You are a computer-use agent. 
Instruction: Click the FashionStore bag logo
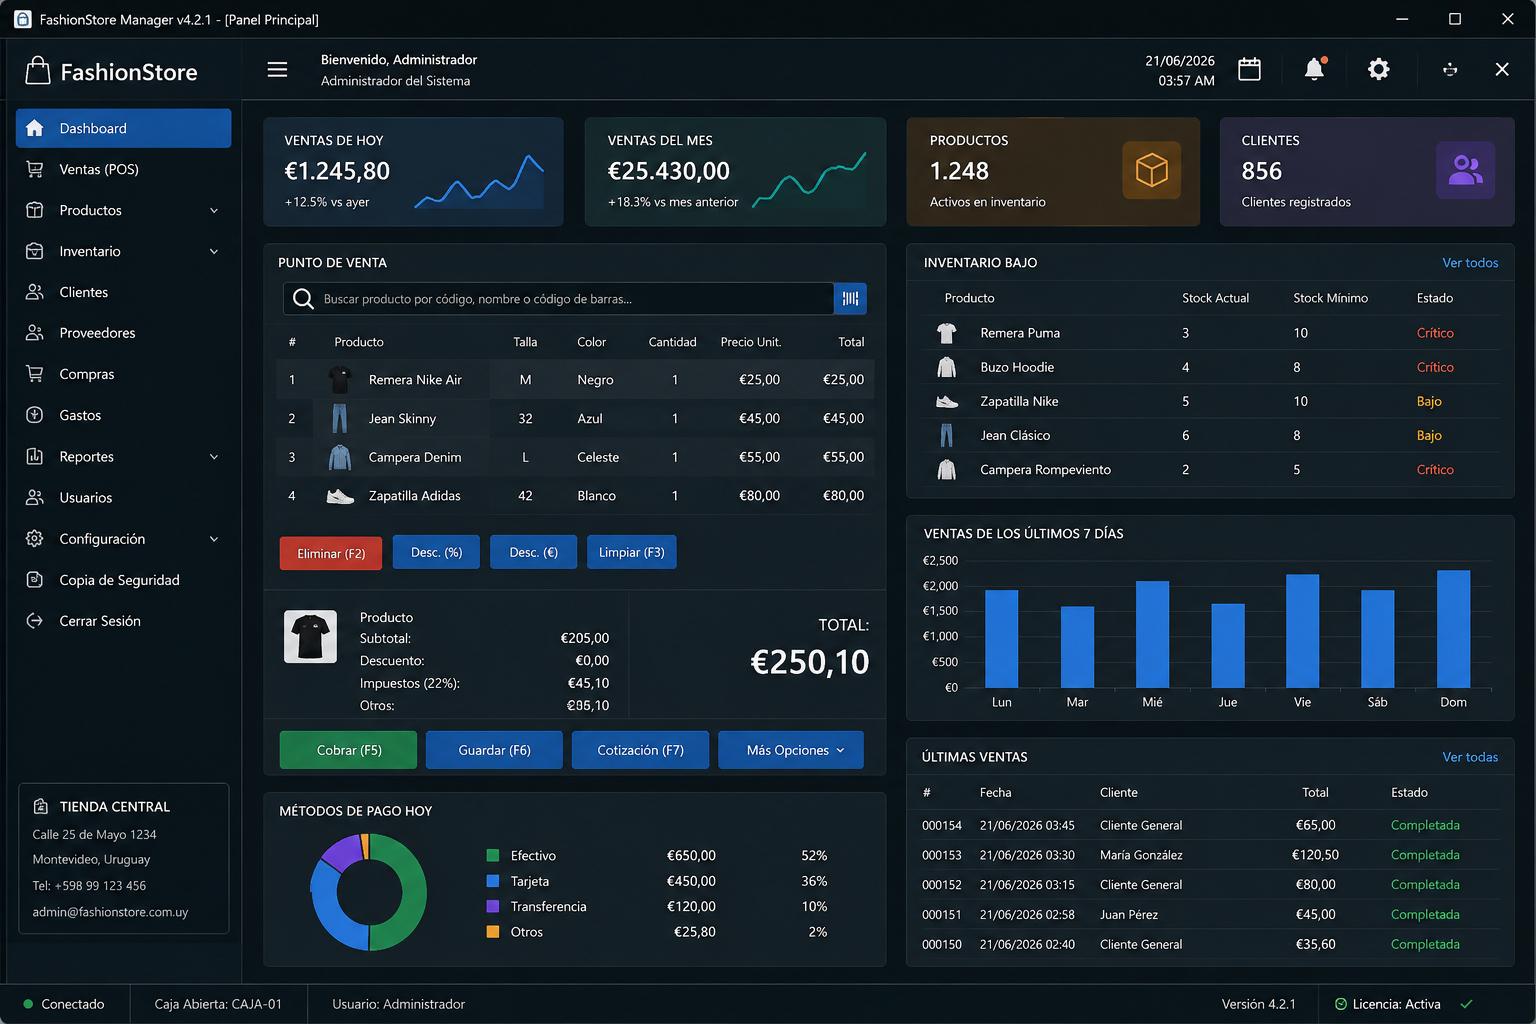[x=38, y=71]
